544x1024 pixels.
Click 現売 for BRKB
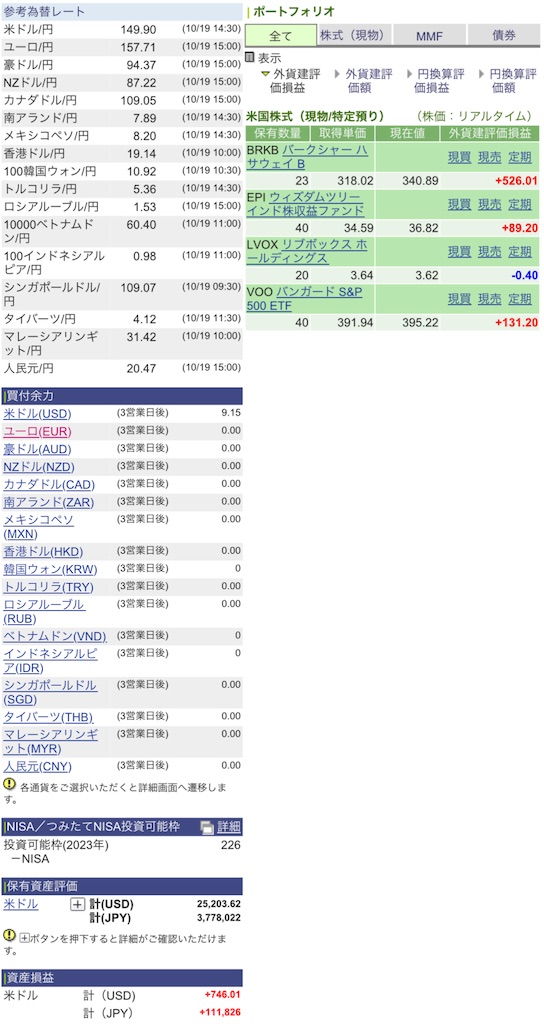[490, 157]
